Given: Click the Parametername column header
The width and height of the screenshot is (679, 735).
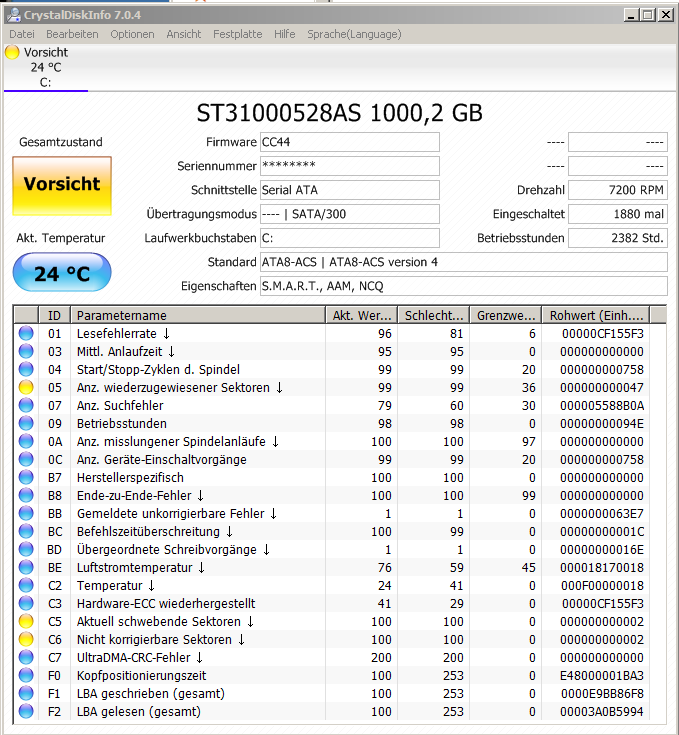Looking at the screenshot, I should pos(198,315).
